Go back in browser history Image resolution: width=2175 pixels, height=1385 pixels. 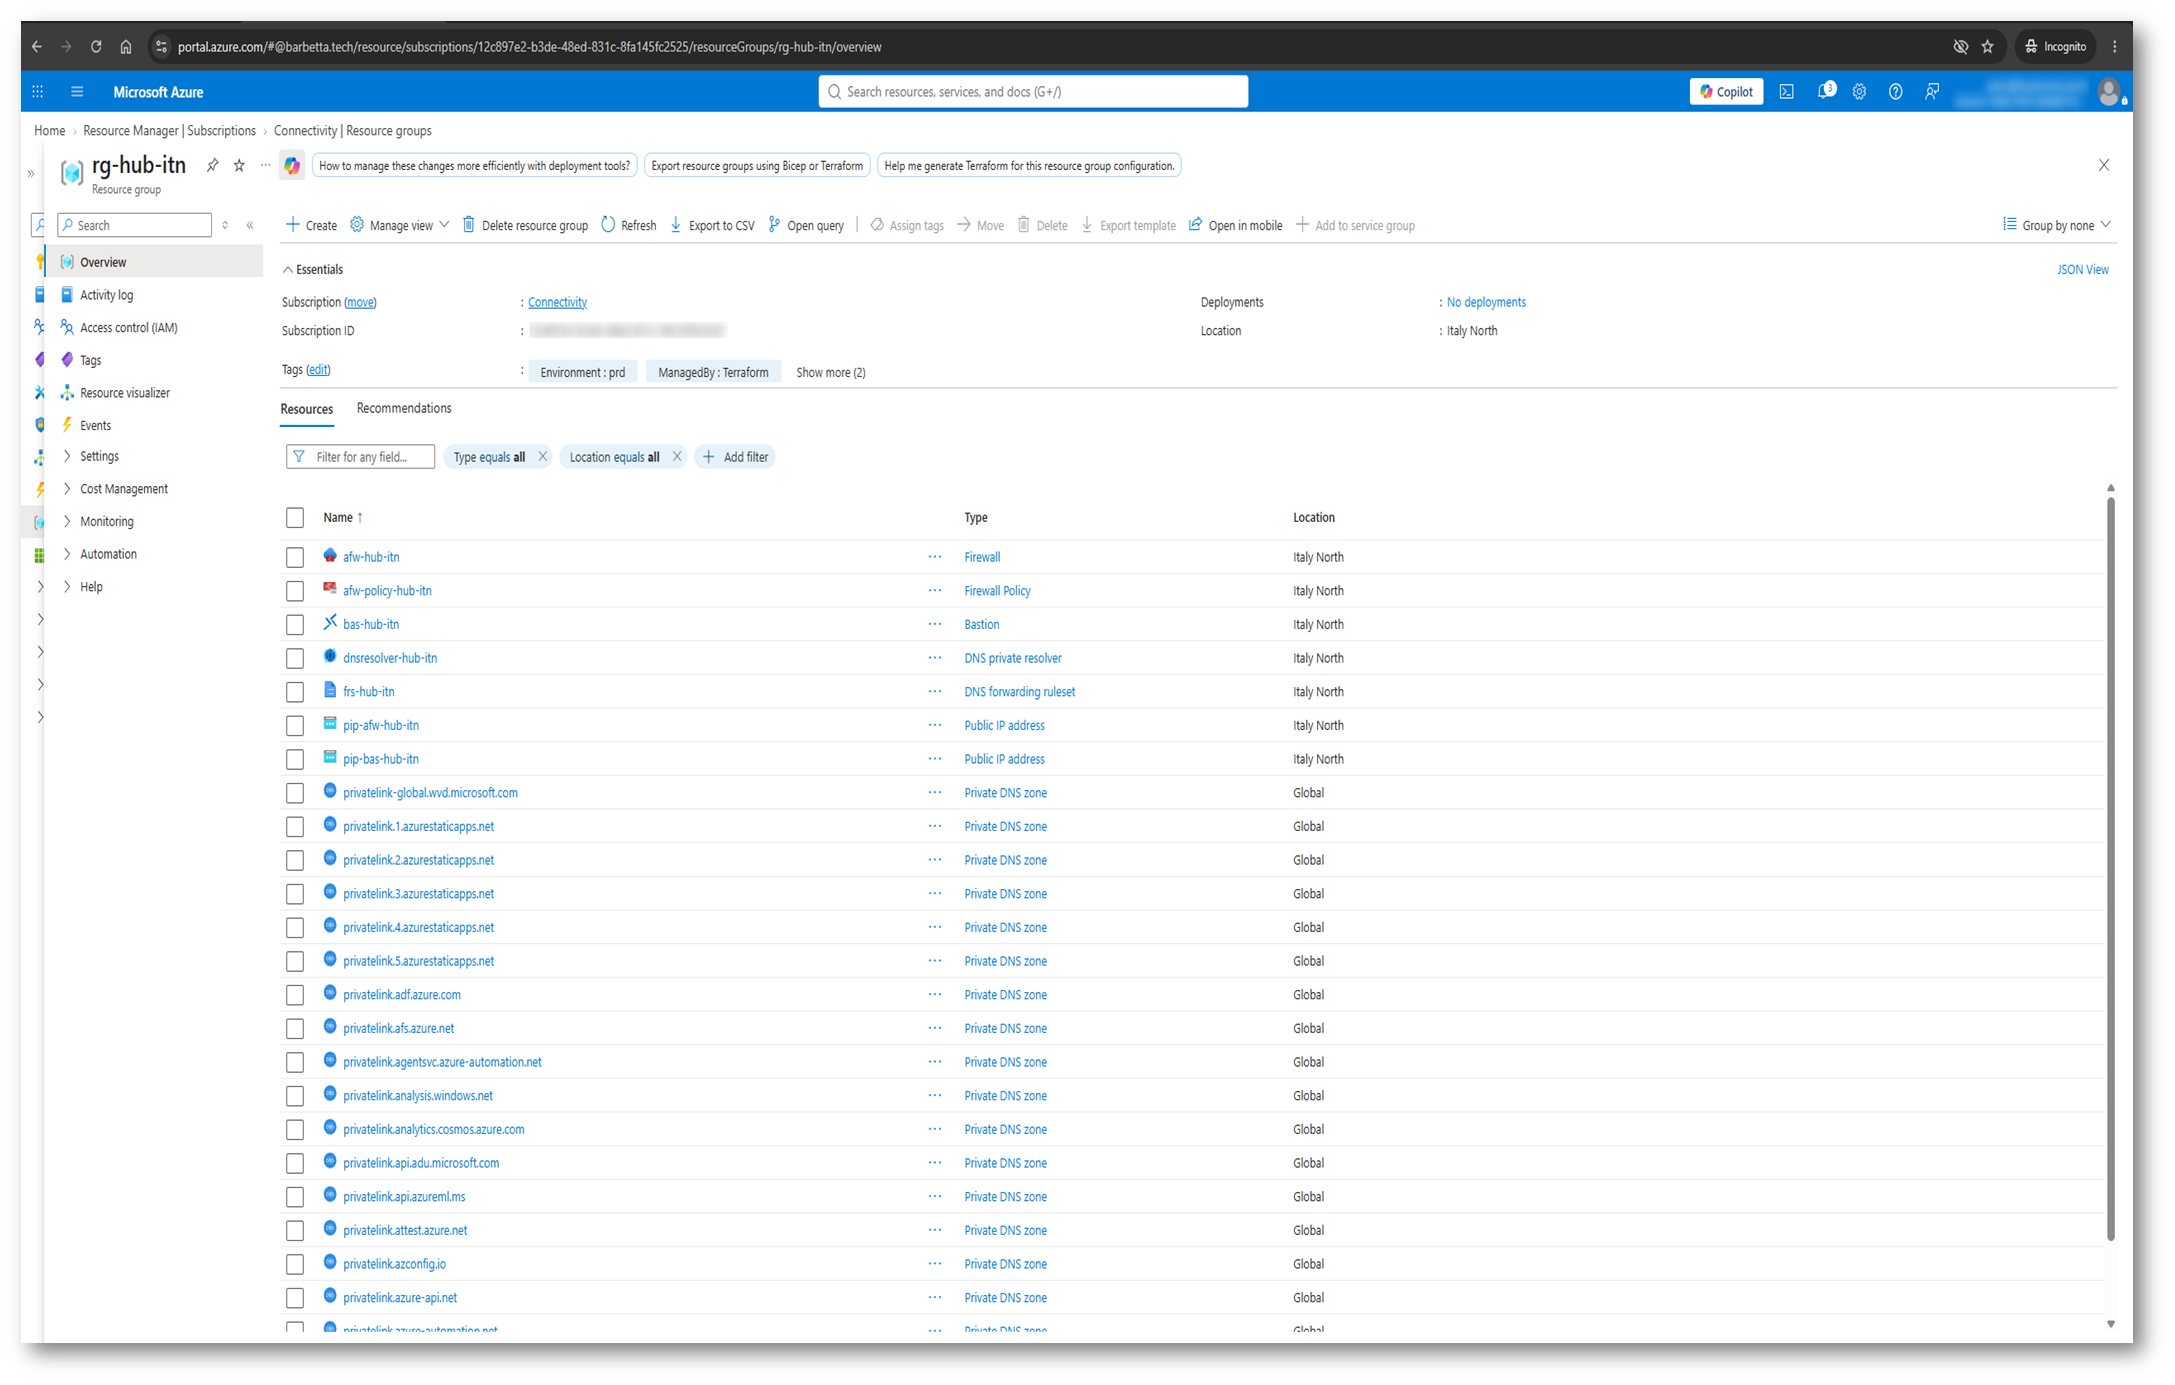[37, 47]
